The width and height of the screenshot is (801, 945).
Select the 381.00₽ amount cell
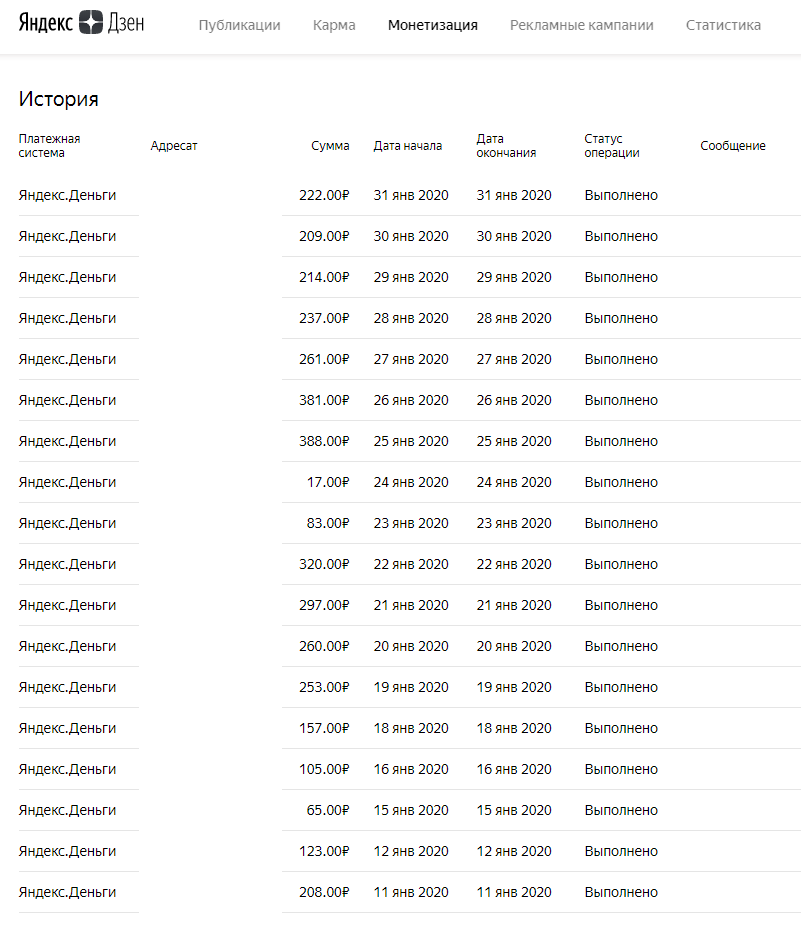pos(324,400)
